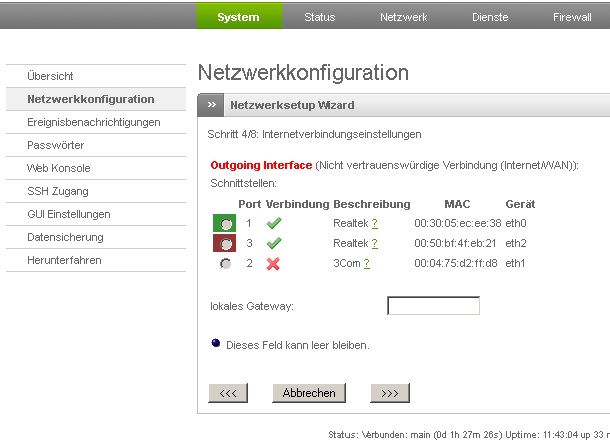Go to next wizard step with >>>

(390, 393)
